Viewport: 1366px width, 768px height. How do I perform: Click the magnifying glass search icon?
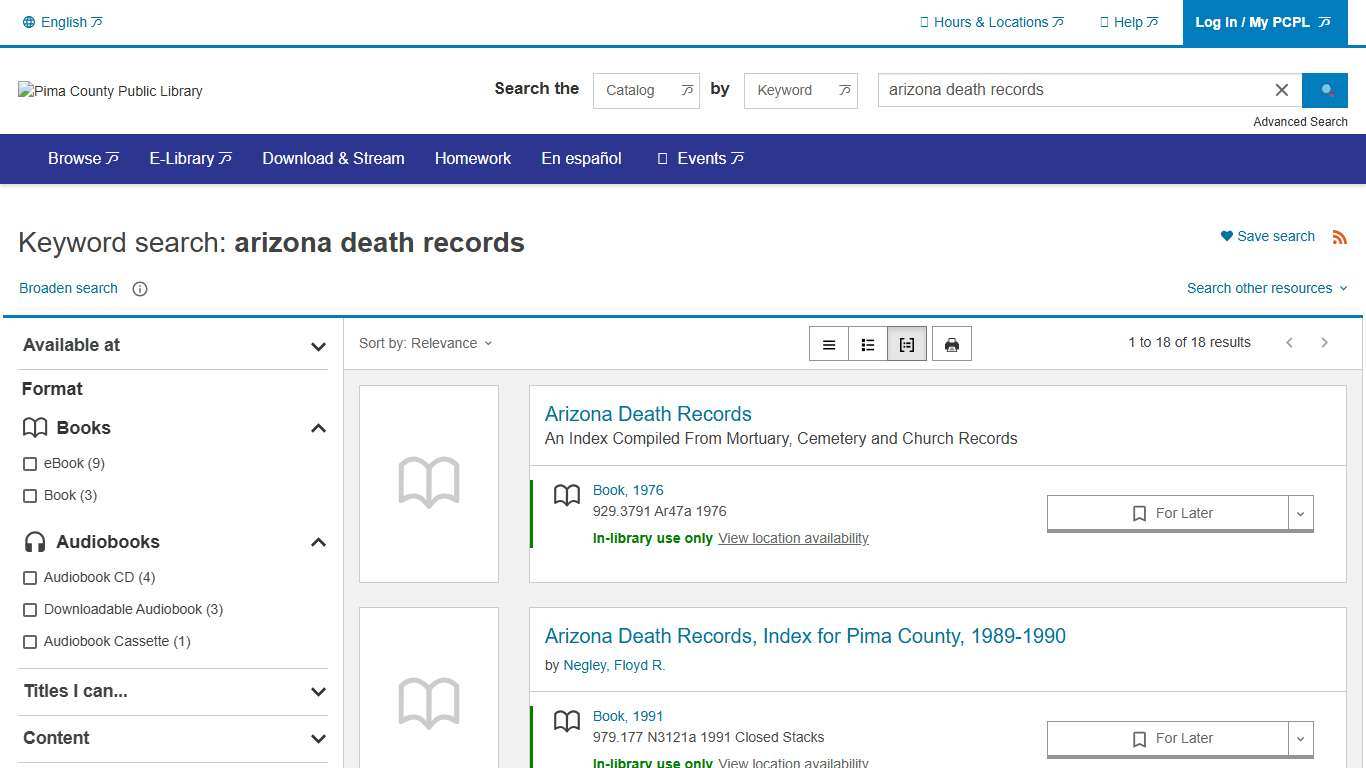[x=1325, y=90]
